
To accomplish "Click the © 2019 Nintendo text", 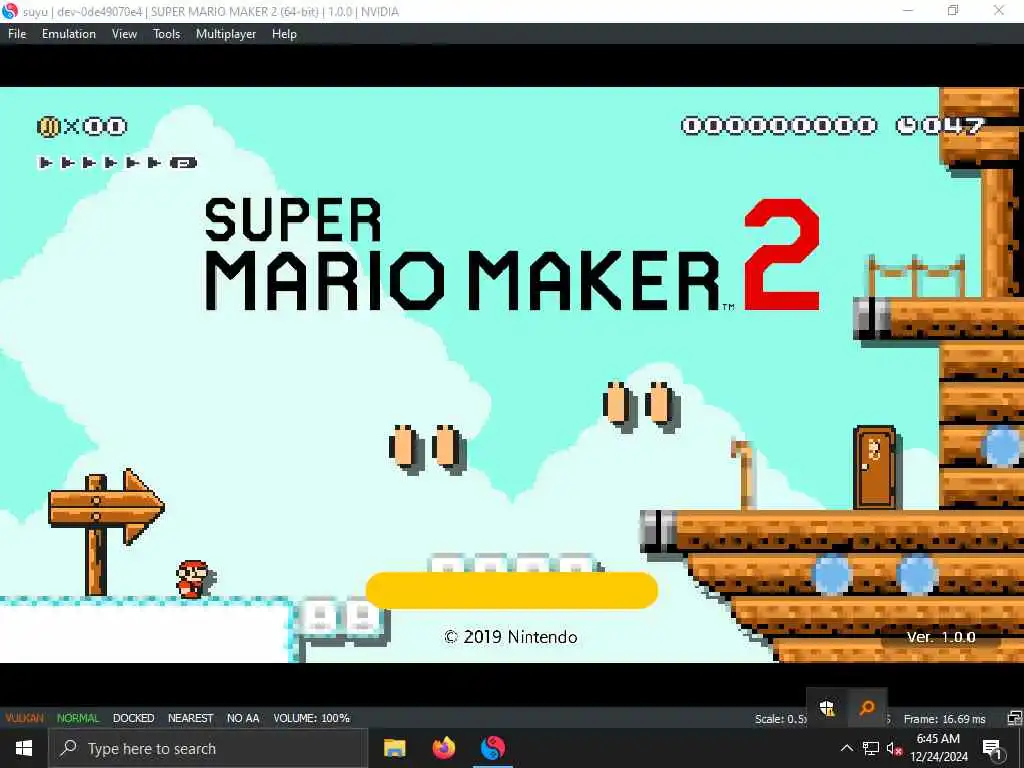I will (x=511, y=637).
